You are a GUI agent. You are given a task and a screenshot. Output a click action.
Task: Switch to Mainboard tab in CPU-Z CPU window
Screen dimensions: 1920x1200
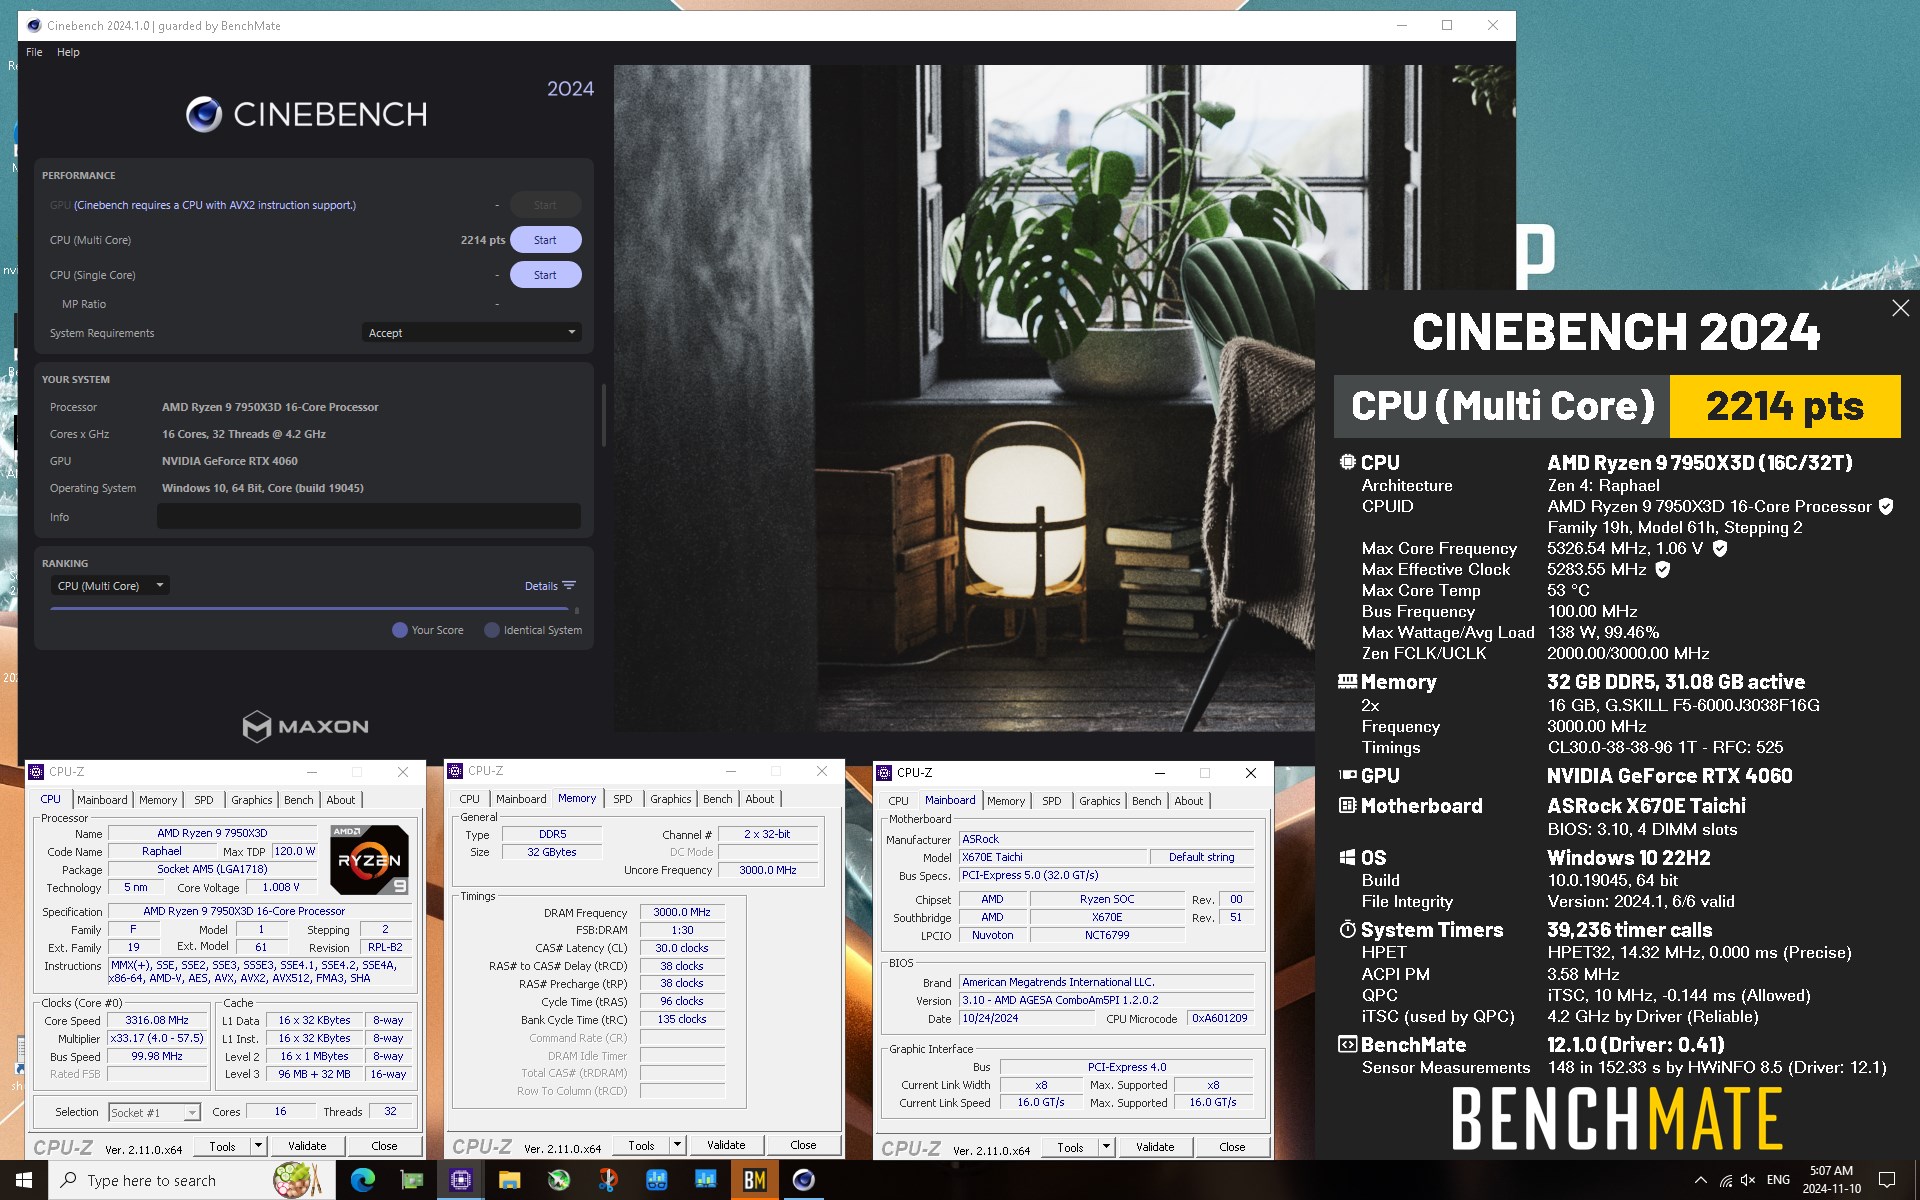click(102, 800)
